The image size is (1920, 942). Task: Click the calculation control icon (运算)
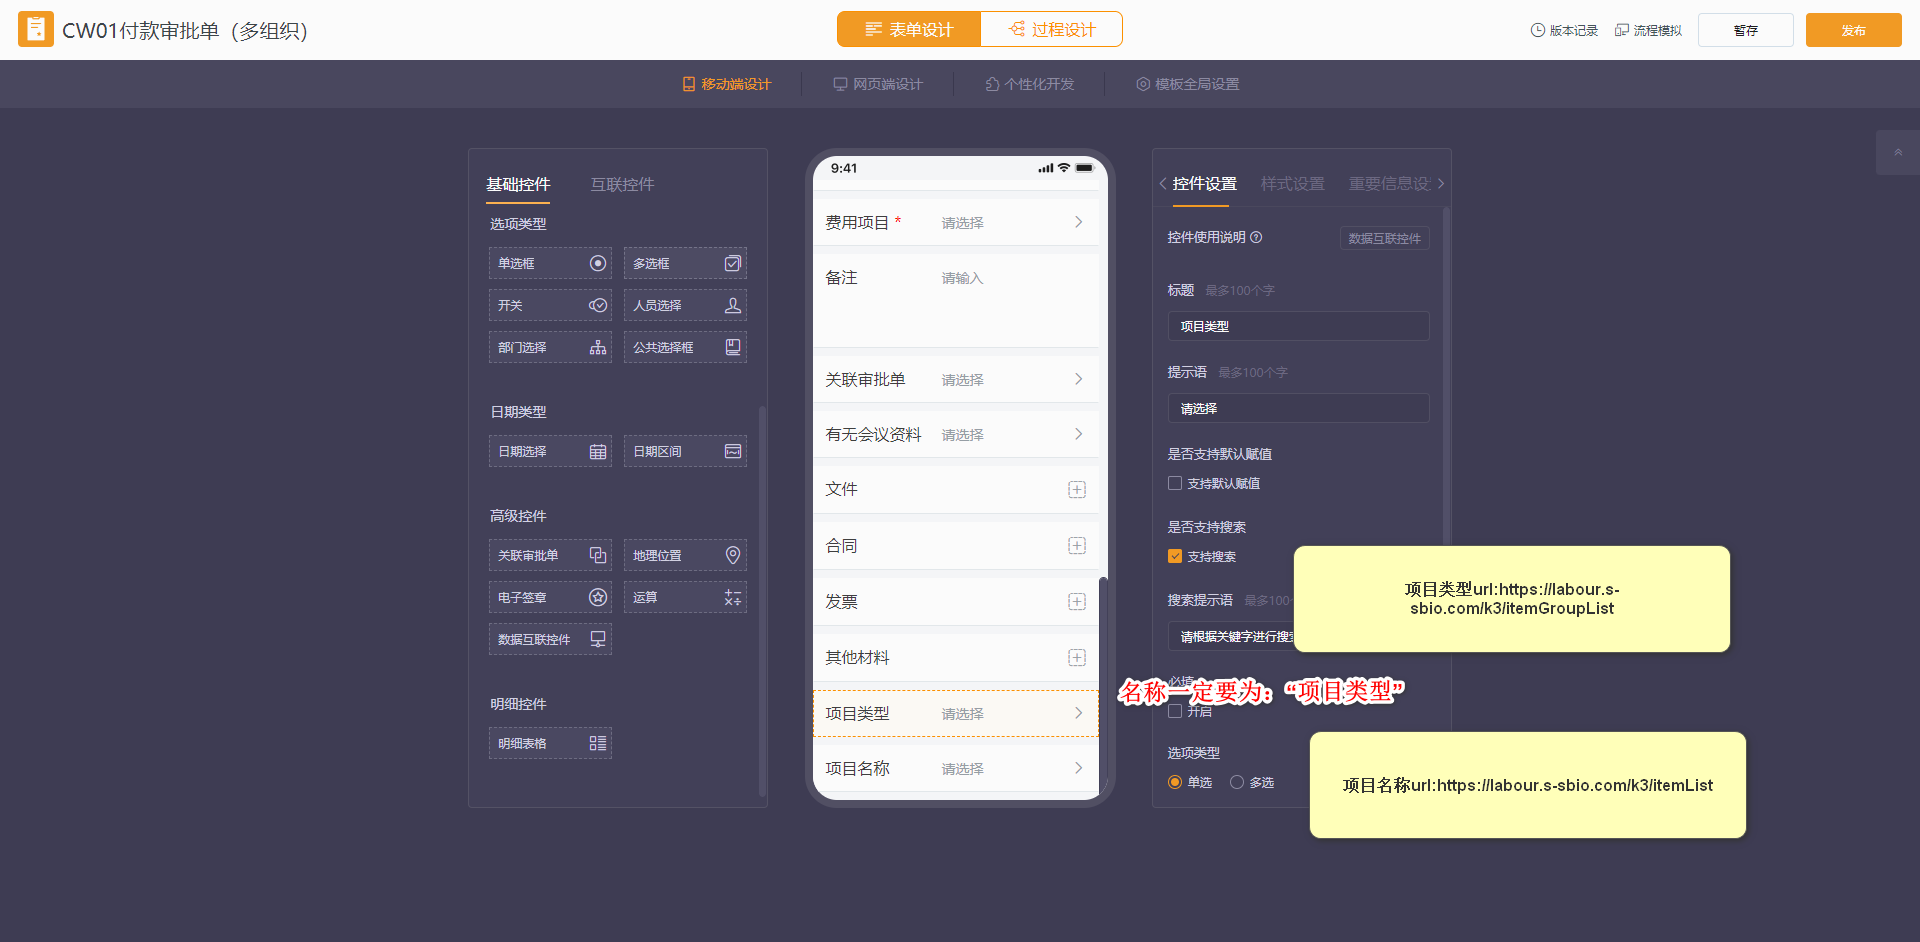(732, 597)
